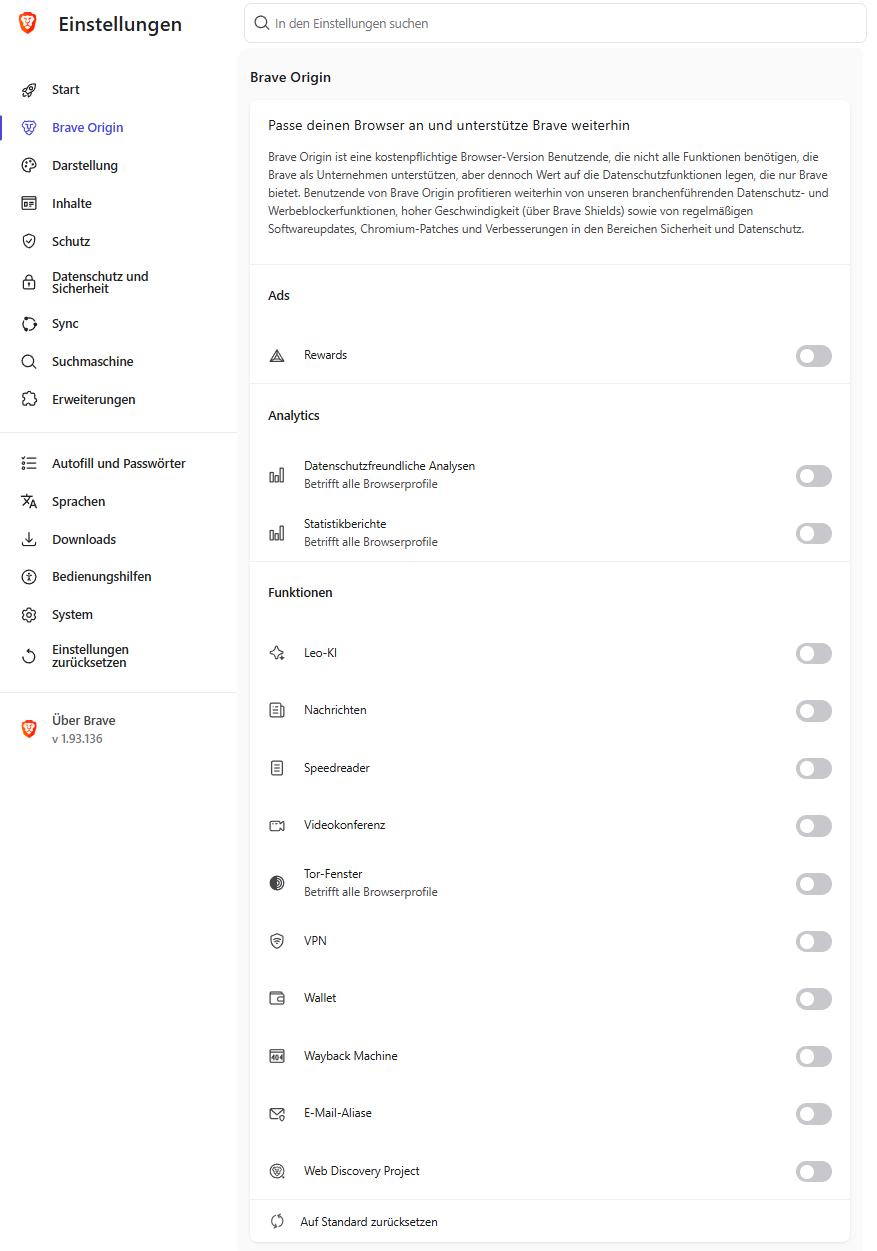Turn on the Tor-Fenster switch
877x1251 pixels.
coord(814,884)
